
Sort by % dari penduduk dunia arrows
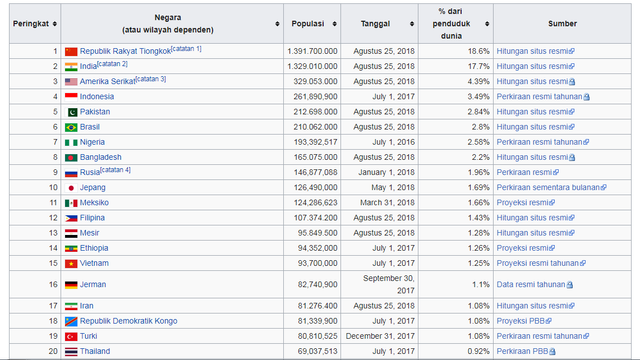tap(487, 24)
